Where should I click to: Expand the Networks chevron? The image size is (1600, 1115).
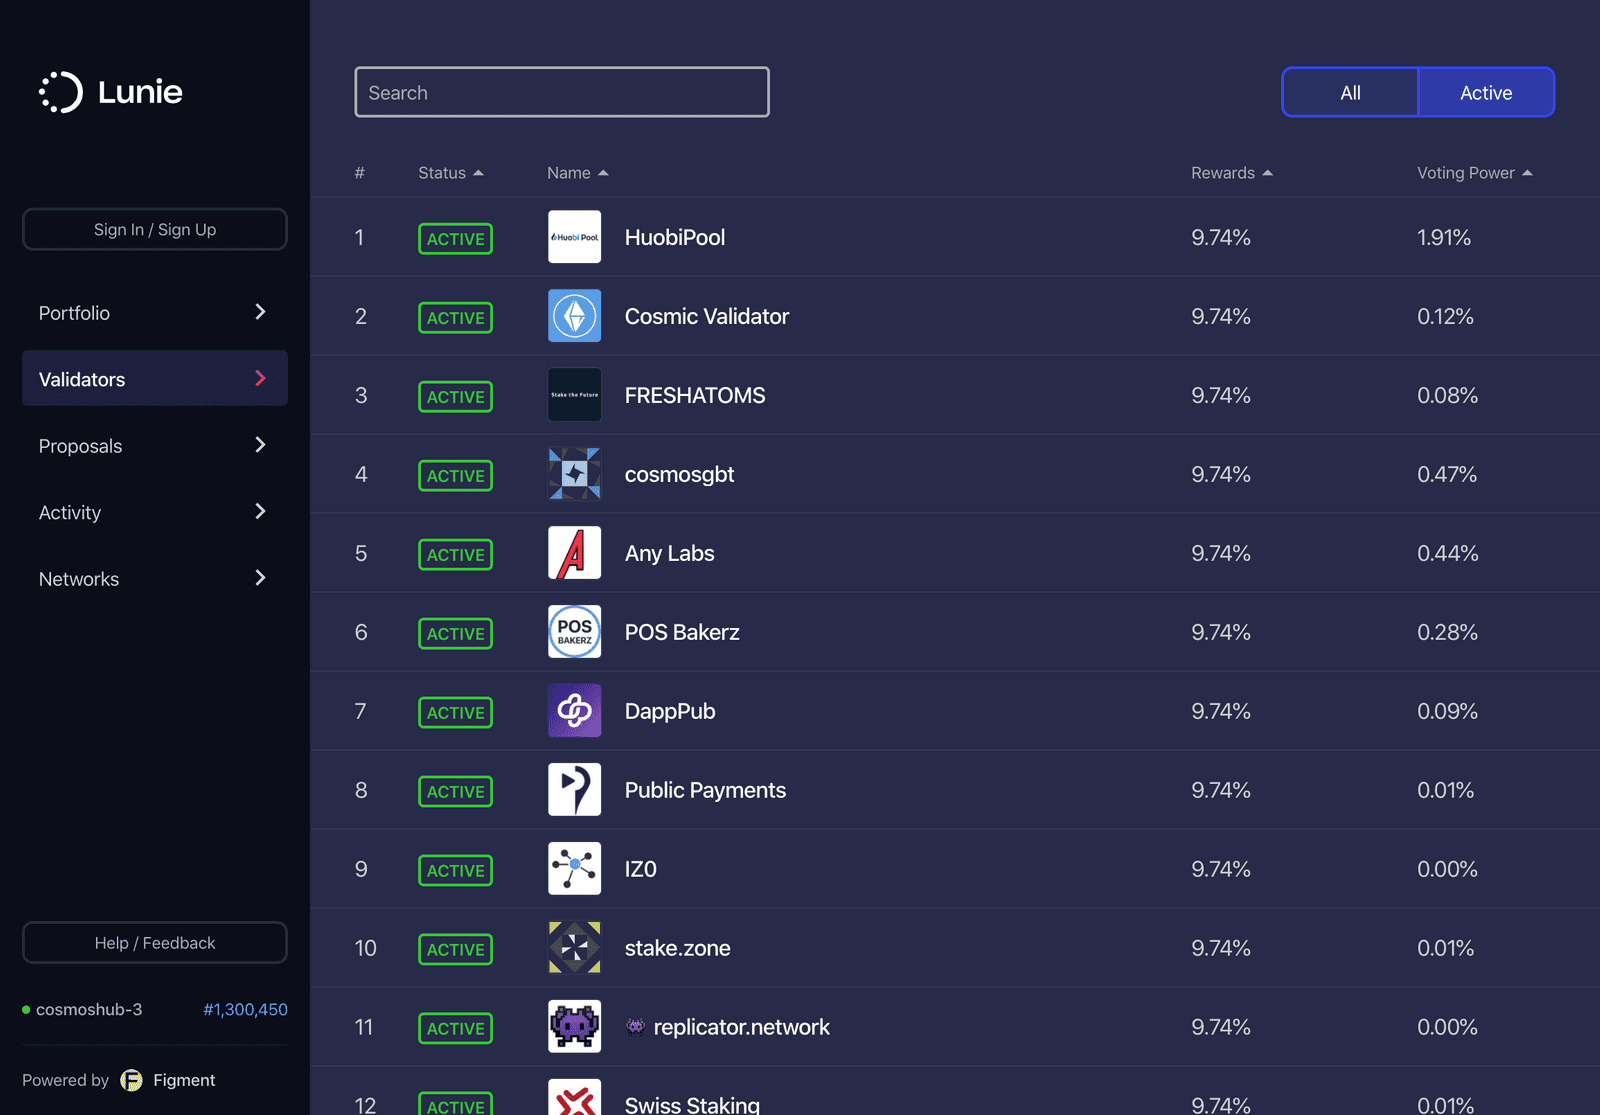coord(260,578)
